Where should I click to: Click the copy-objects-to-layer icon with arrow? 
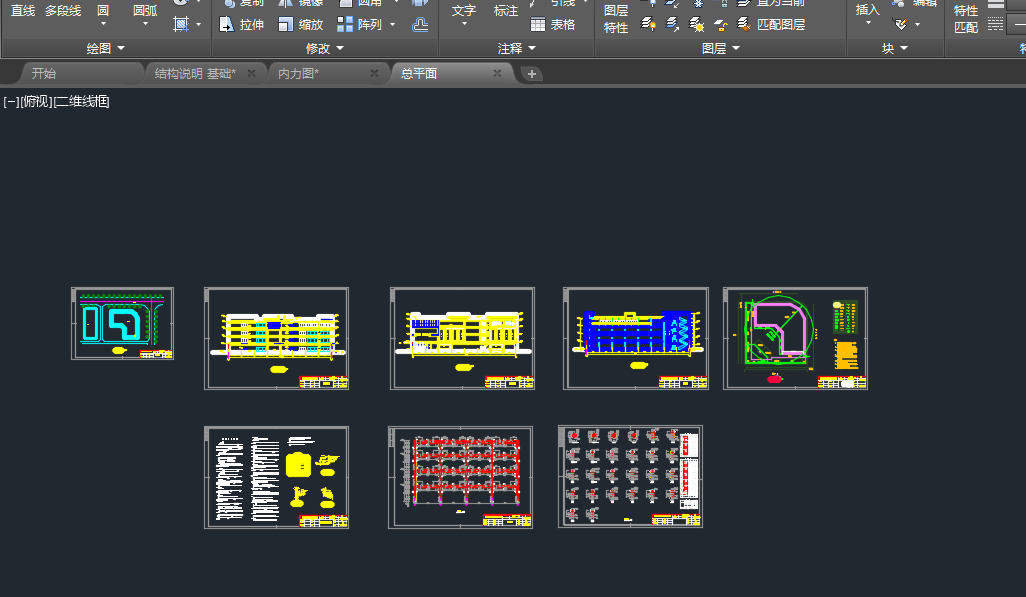point(672,25)
